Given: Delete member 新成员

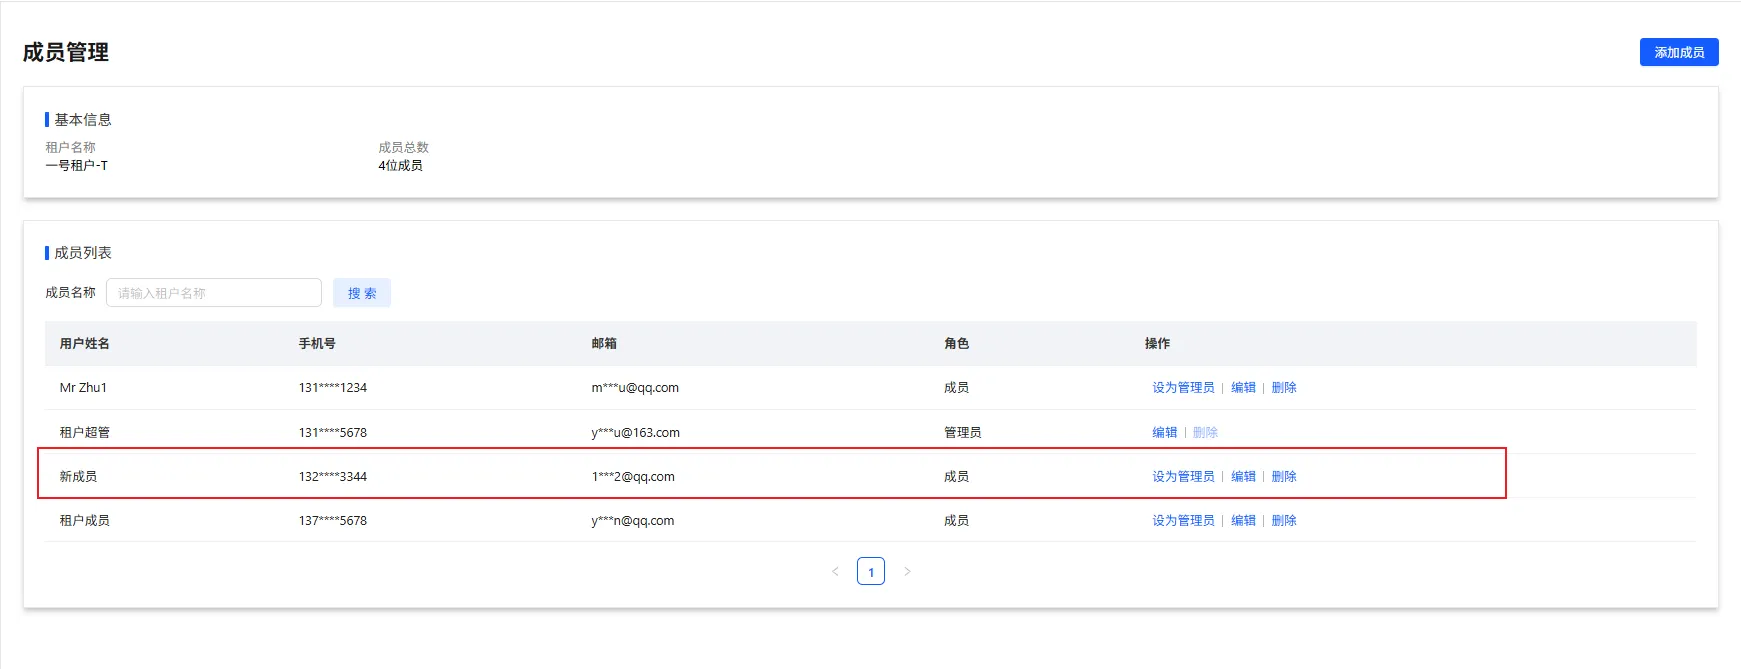Looking at the screenshot, I should click(x=1284, y=477).
